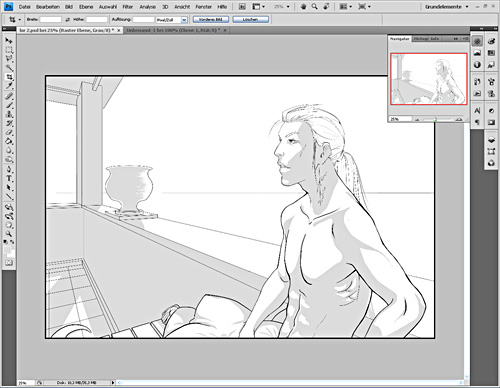Viewport: 500px width, 388px height.
Task: Open the Filter menu
Action: click(128, 7)
